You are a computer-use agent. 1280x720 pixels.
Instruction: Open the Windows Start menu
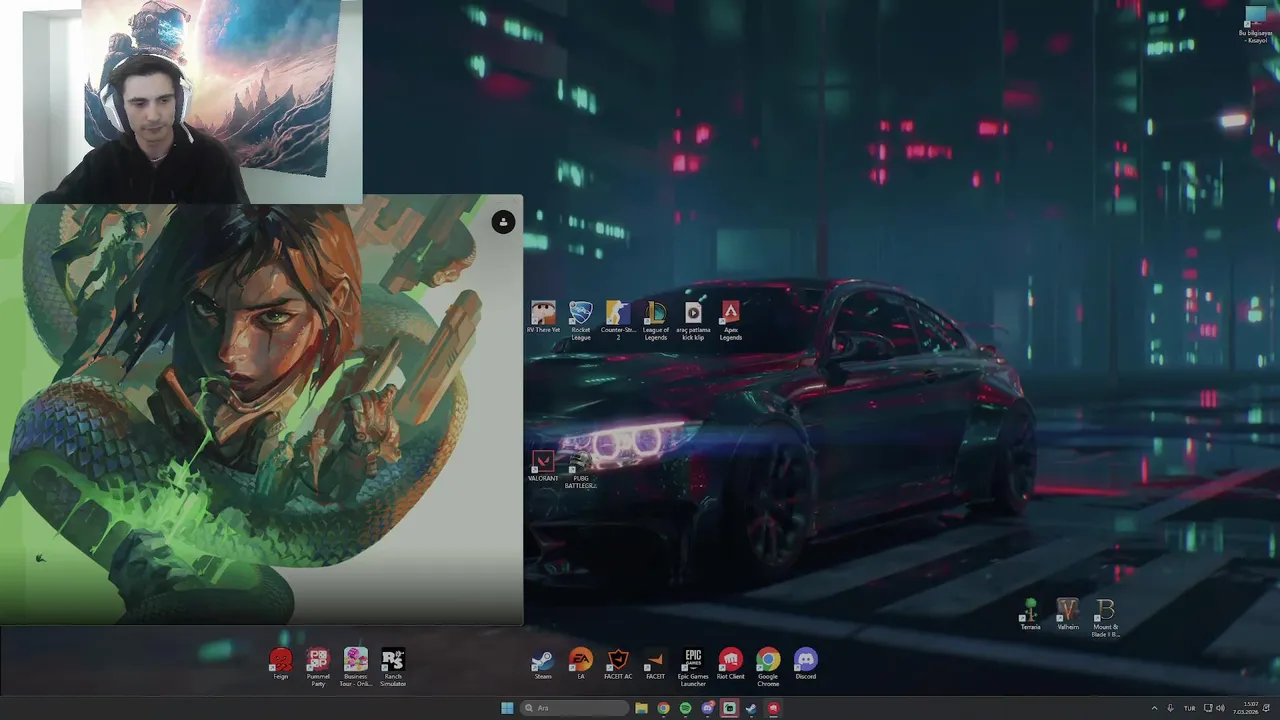(507, 708)
